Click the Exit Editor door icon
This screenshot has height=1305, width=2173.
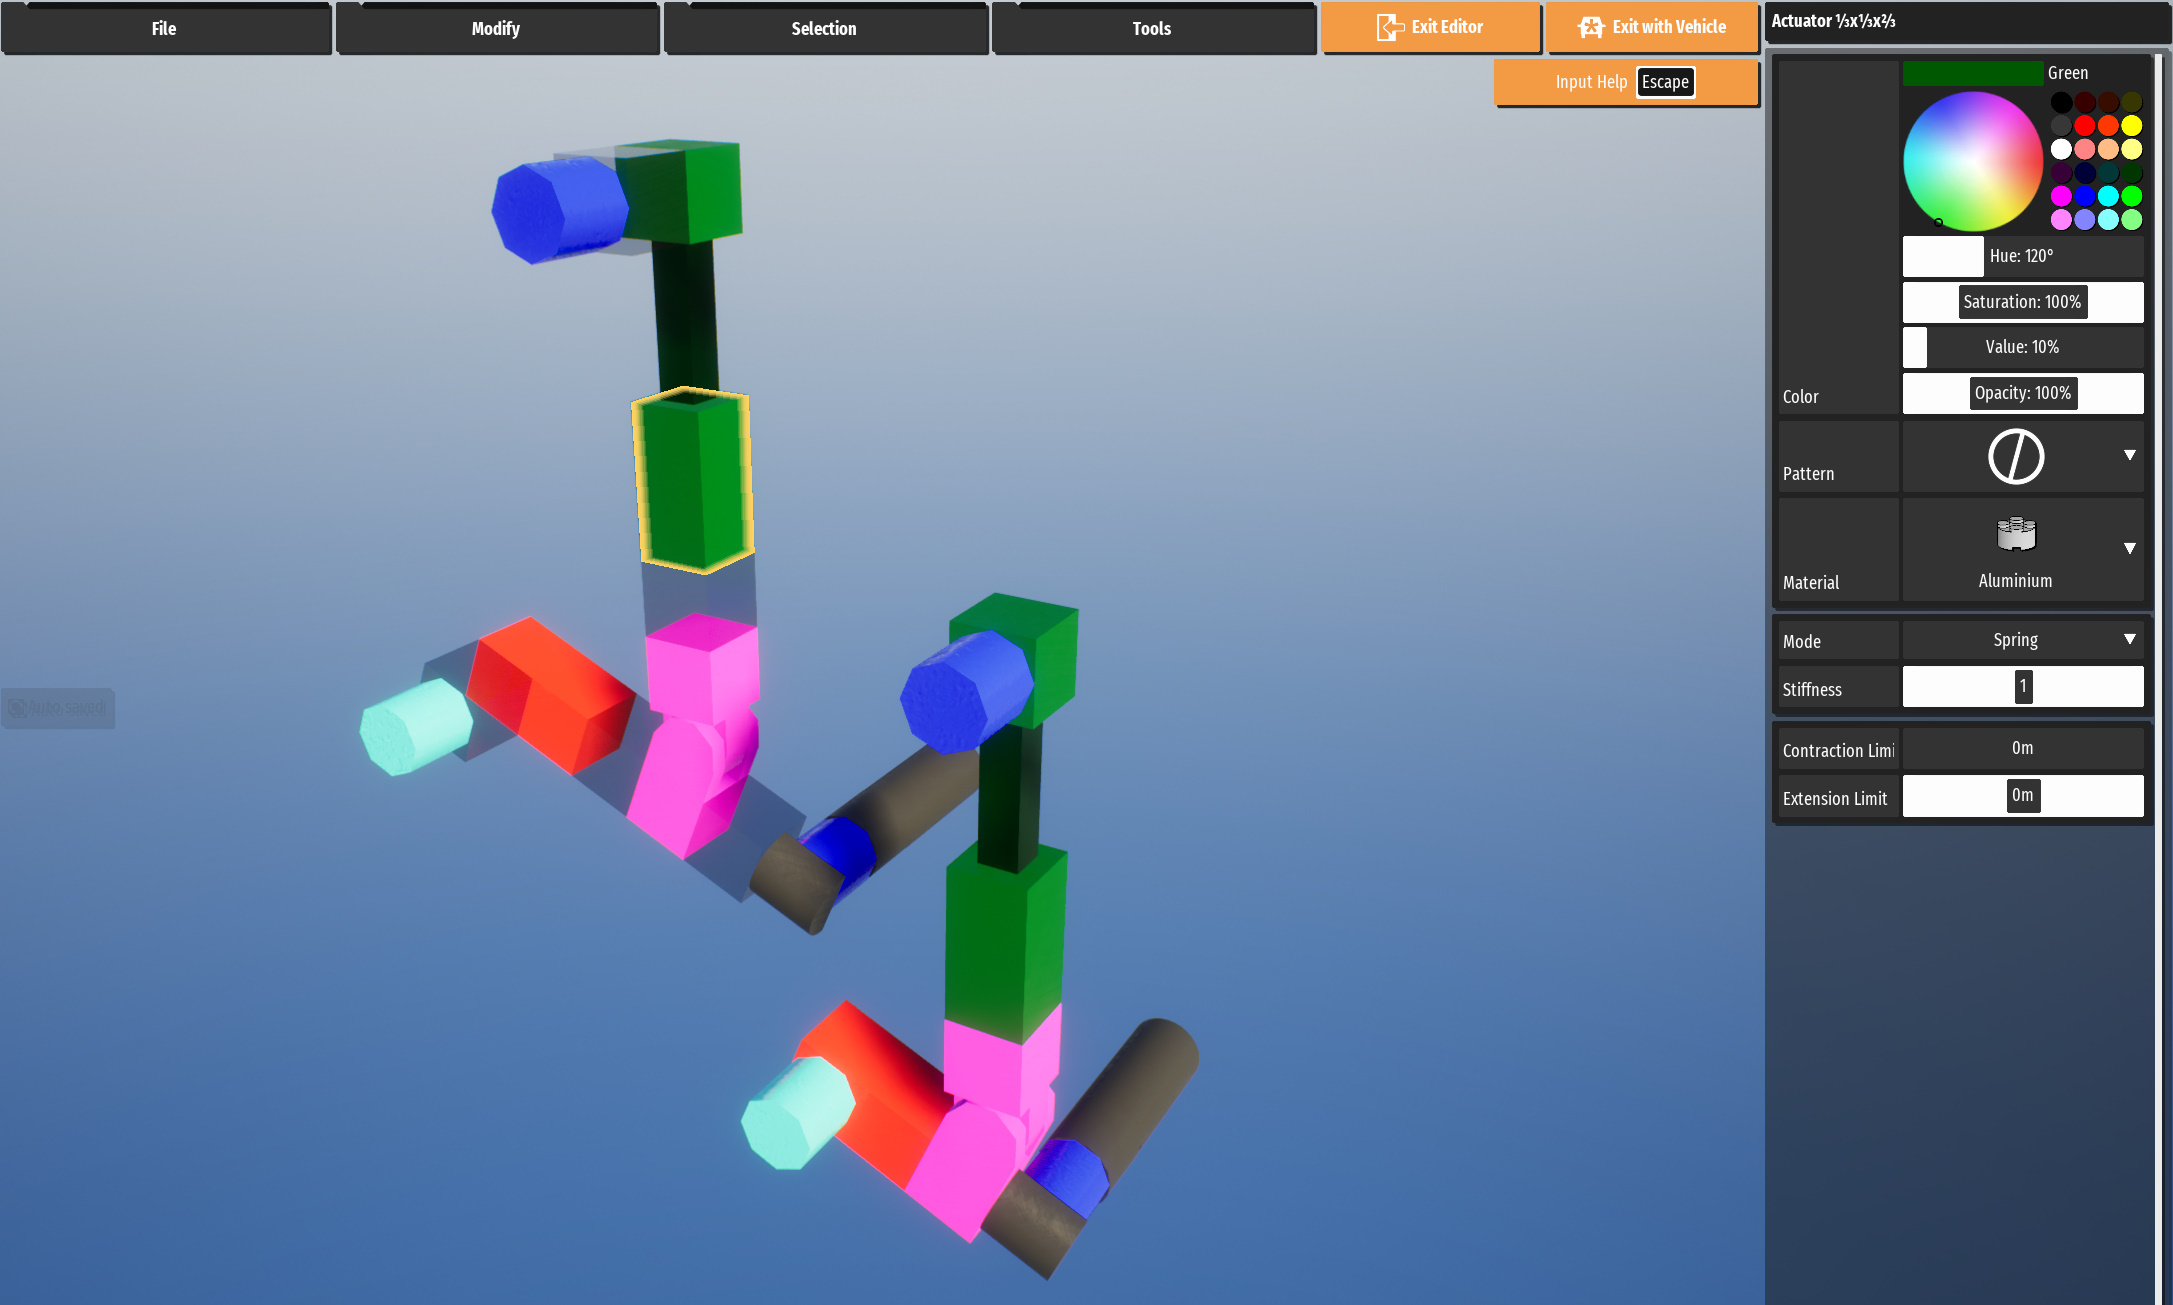pos(1389,27)
